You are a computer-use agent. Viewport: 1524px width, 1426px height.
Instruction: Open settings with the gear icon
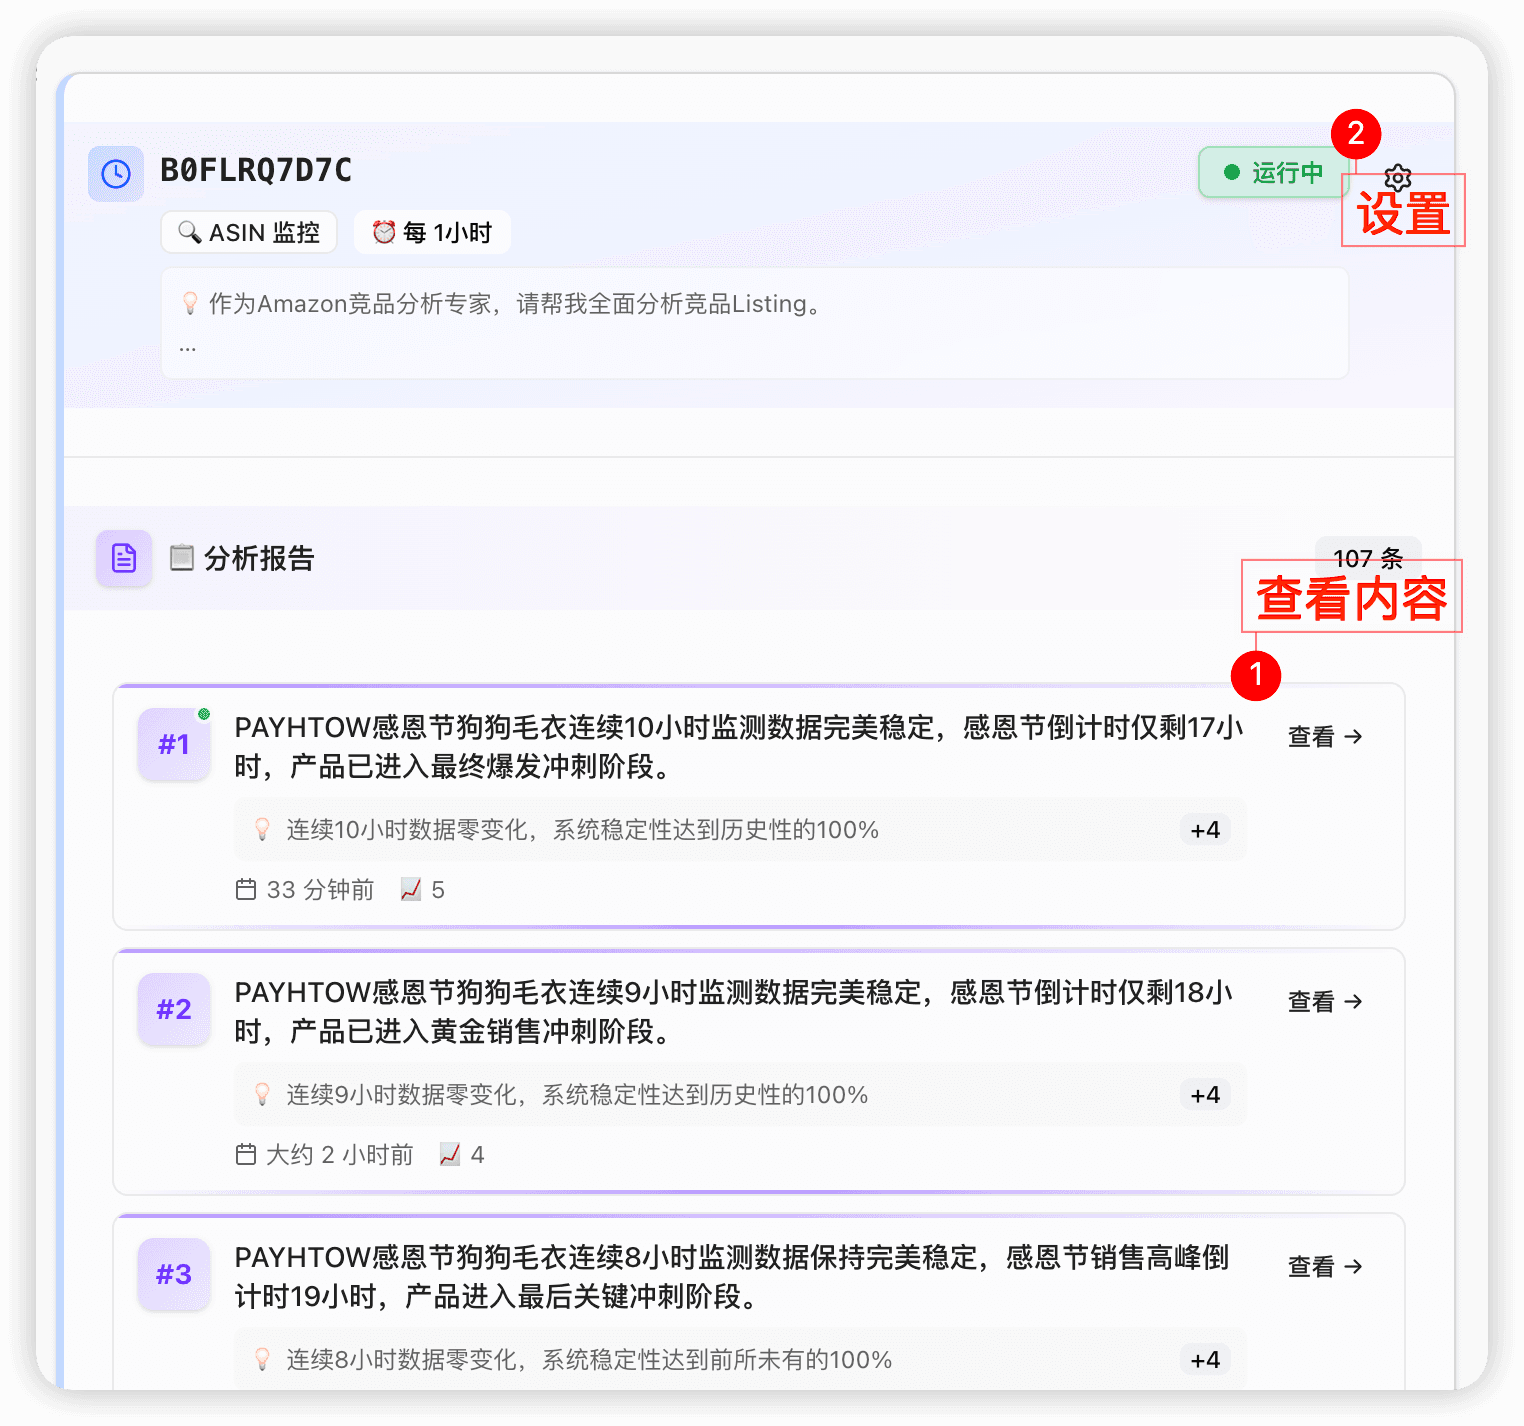tap(1397, 177)
